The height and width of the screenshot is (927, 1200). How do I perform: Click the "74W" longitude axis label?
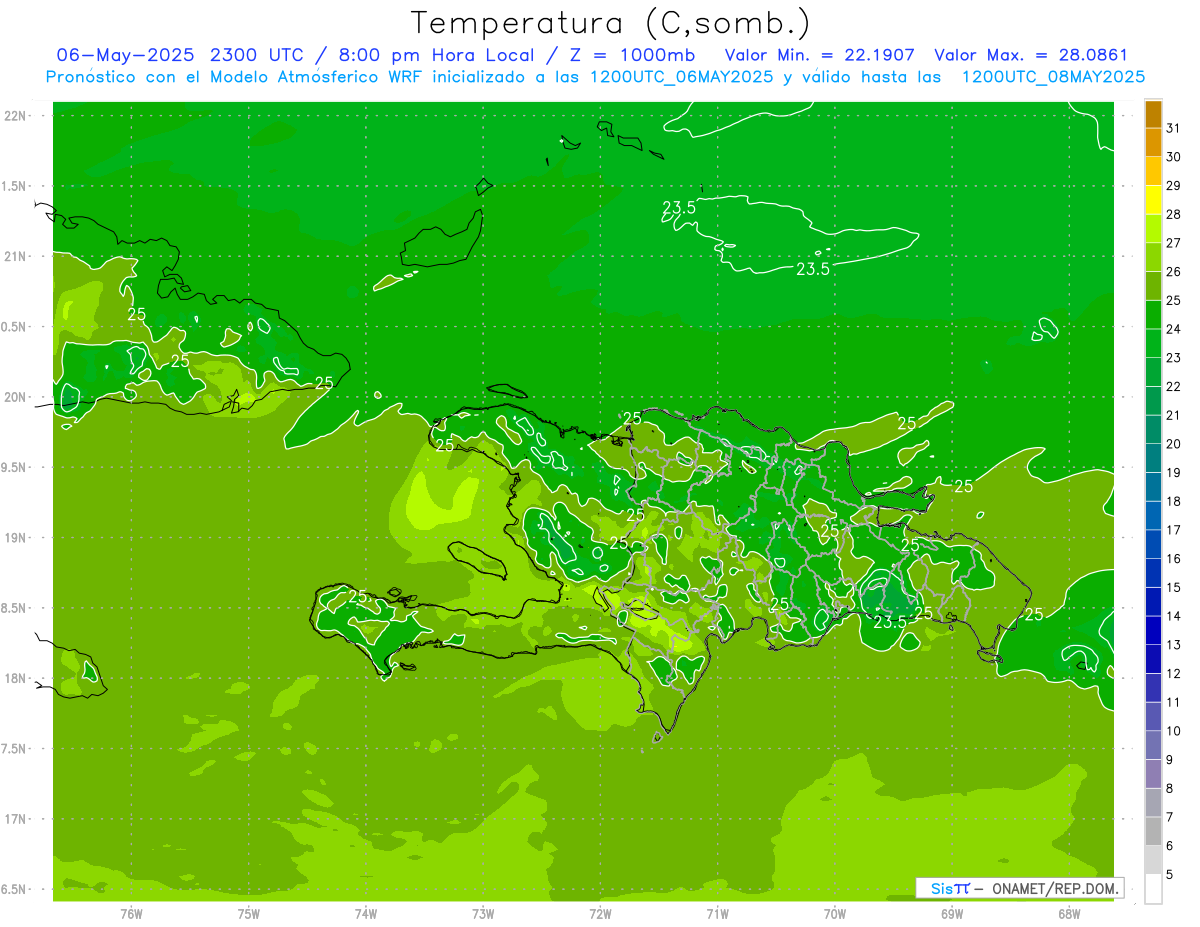(366, 914)
